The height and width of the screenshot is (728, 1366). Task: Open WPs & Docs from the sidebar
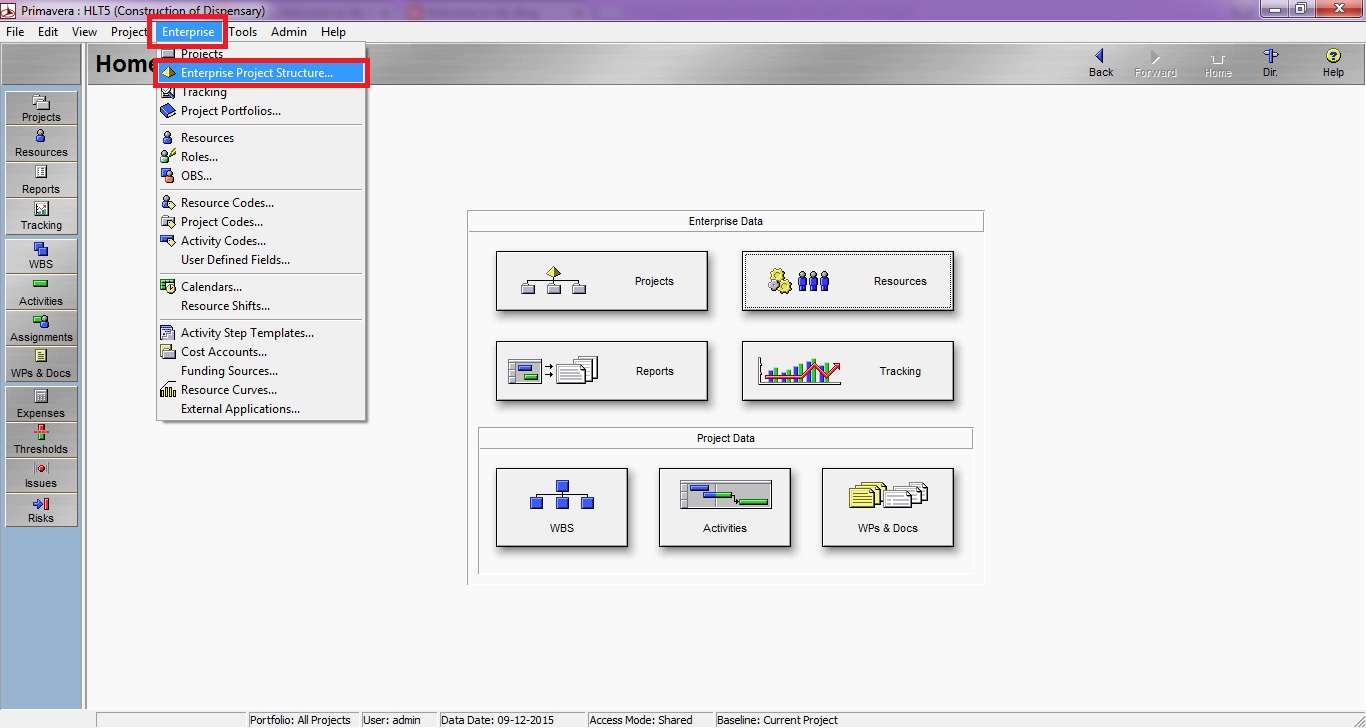coord(40,364)
